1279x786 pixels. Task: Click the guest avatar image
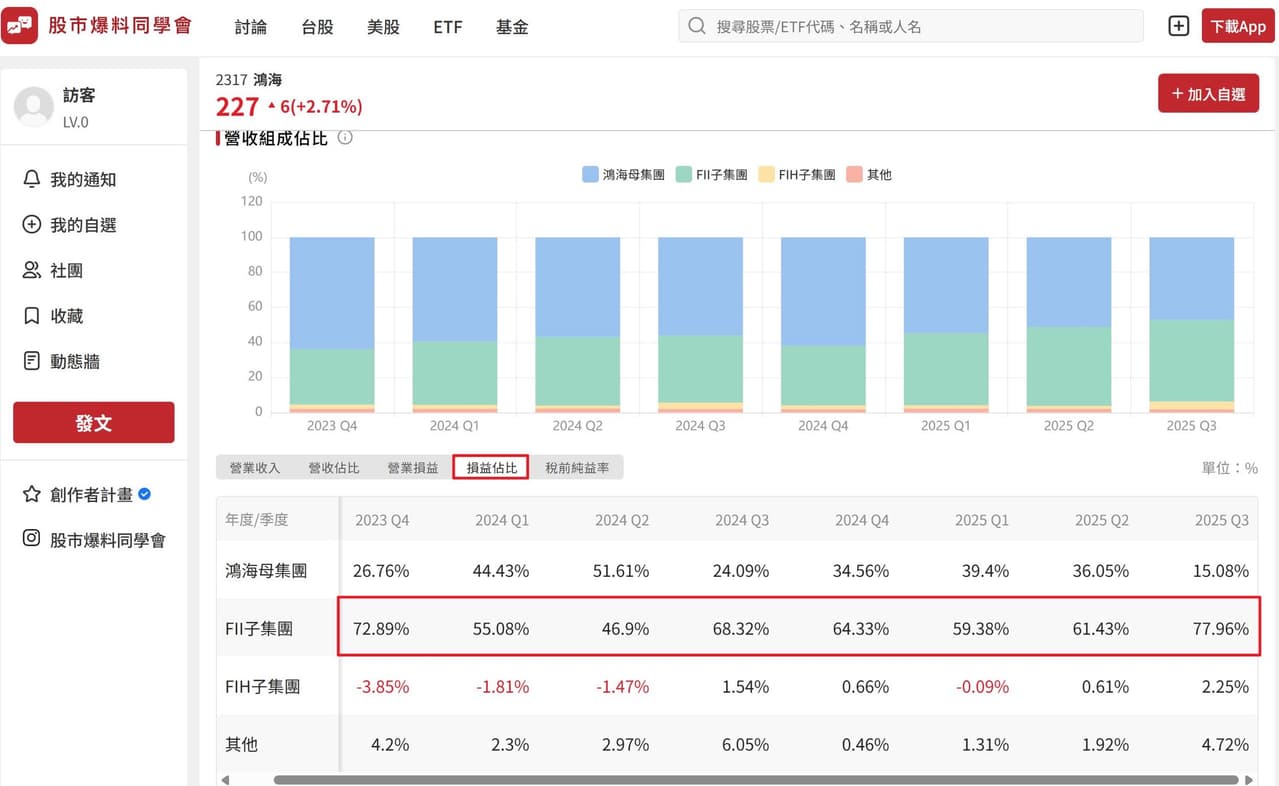click(x=34, y=107)
